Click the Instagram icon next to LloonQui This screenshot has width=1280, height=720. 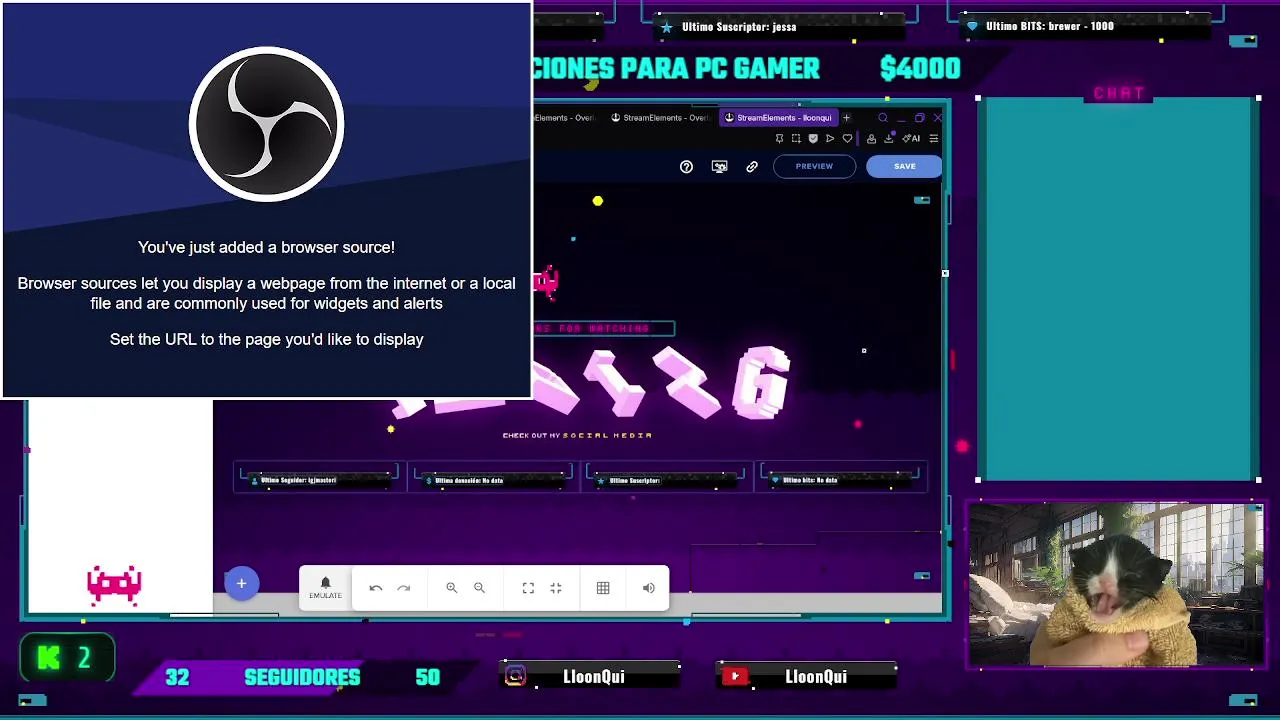(x=515, y=677)
